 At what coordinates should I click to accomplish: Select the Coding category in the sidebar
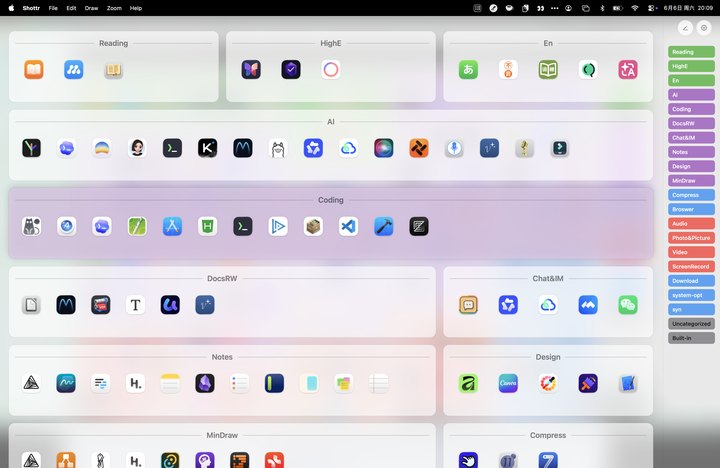pyautogui.click(x=691, y=109)
